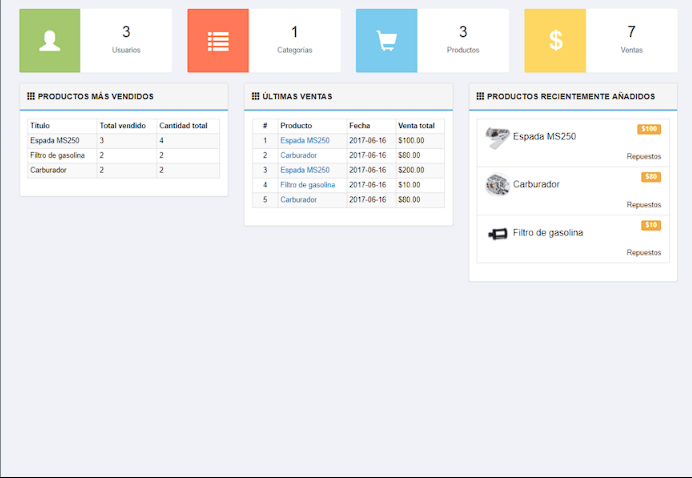Click the Venta total column header
The image size is (692, 478).
click(x=416, y=126)
